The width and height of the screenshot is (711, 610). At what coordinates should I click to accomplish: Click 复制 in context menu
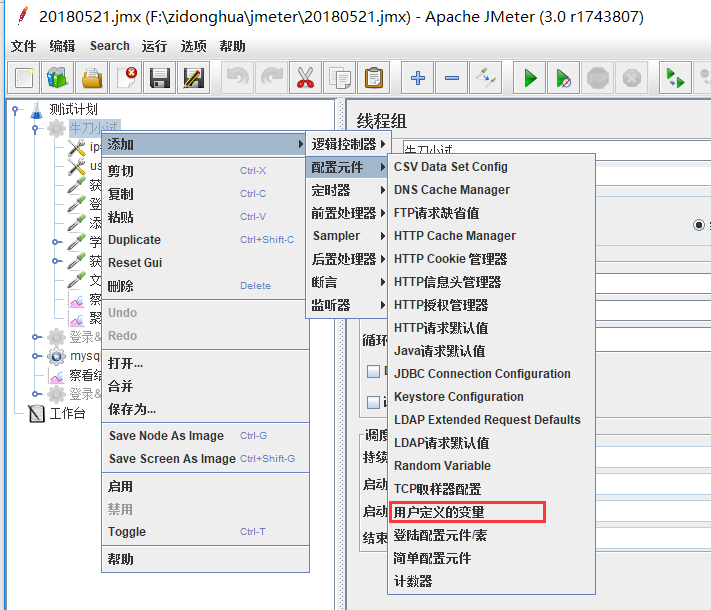pos(204,194)
